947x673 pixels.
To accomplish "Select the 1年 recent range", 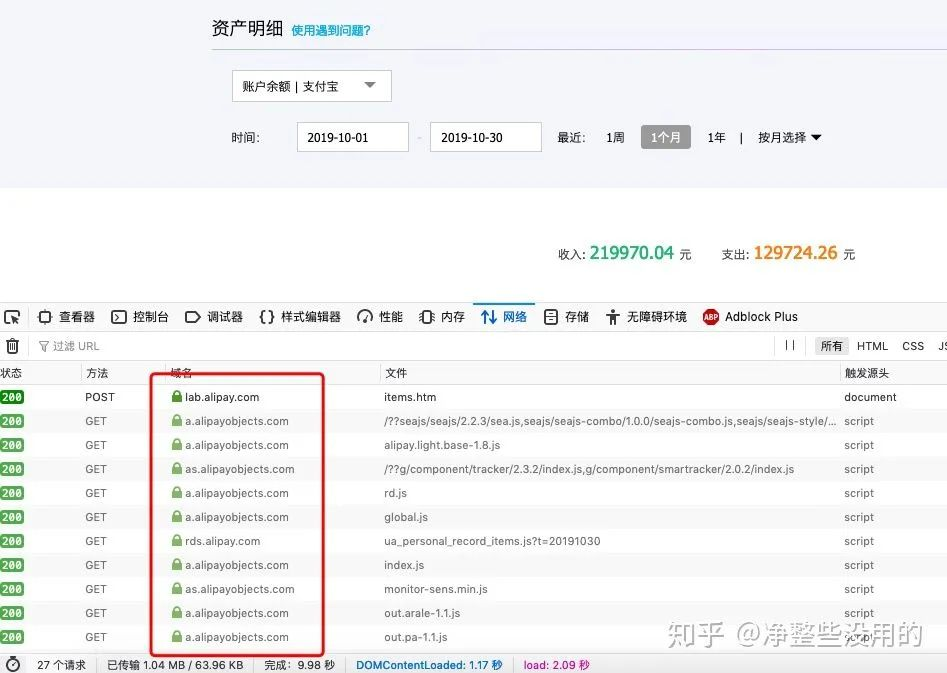I will click(716, 138).
